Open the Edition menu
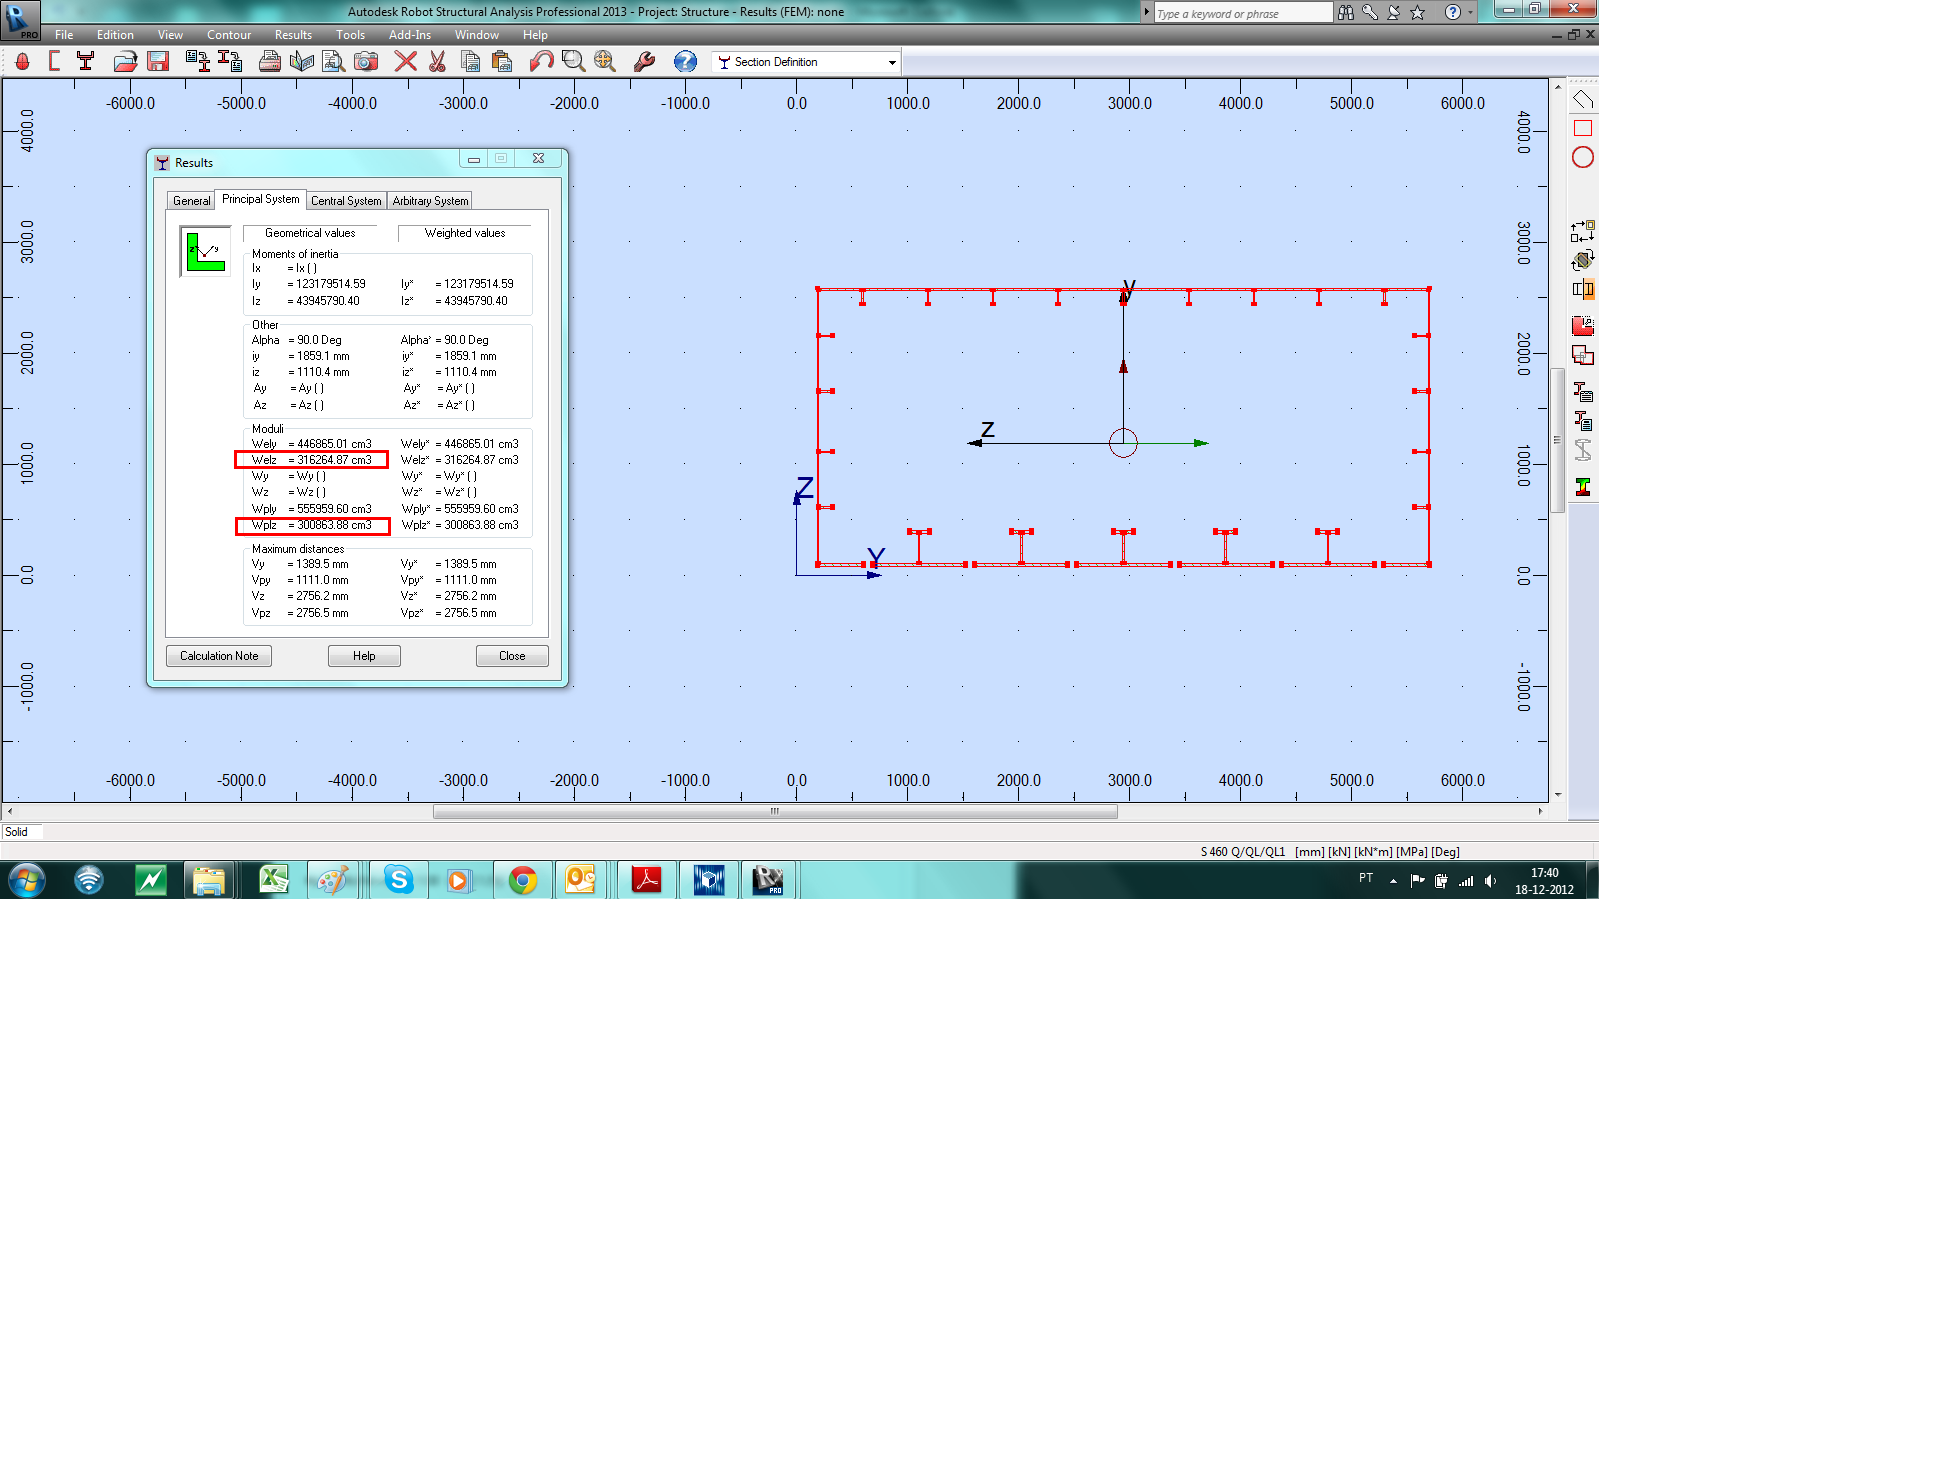1944x1458 pixels. coord(115,35)
